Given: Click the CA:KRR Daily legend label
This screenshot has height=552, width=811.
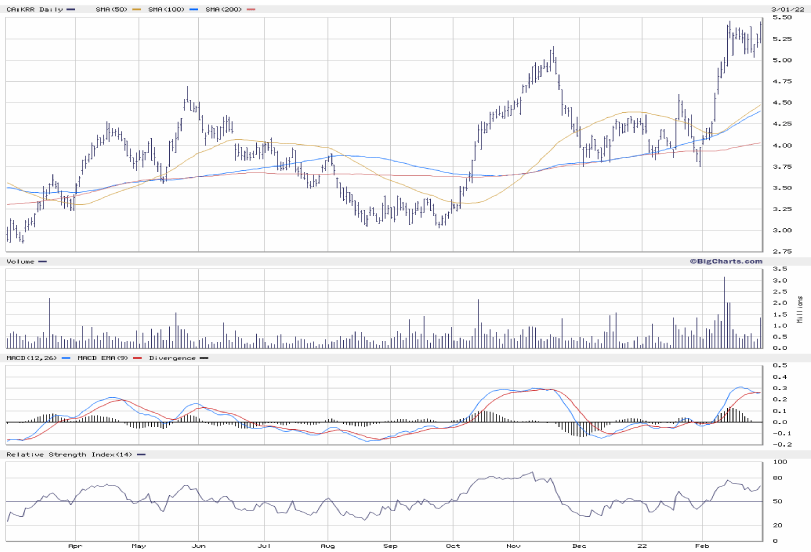Looking at the screenshot, I should (x=28, y=9).
